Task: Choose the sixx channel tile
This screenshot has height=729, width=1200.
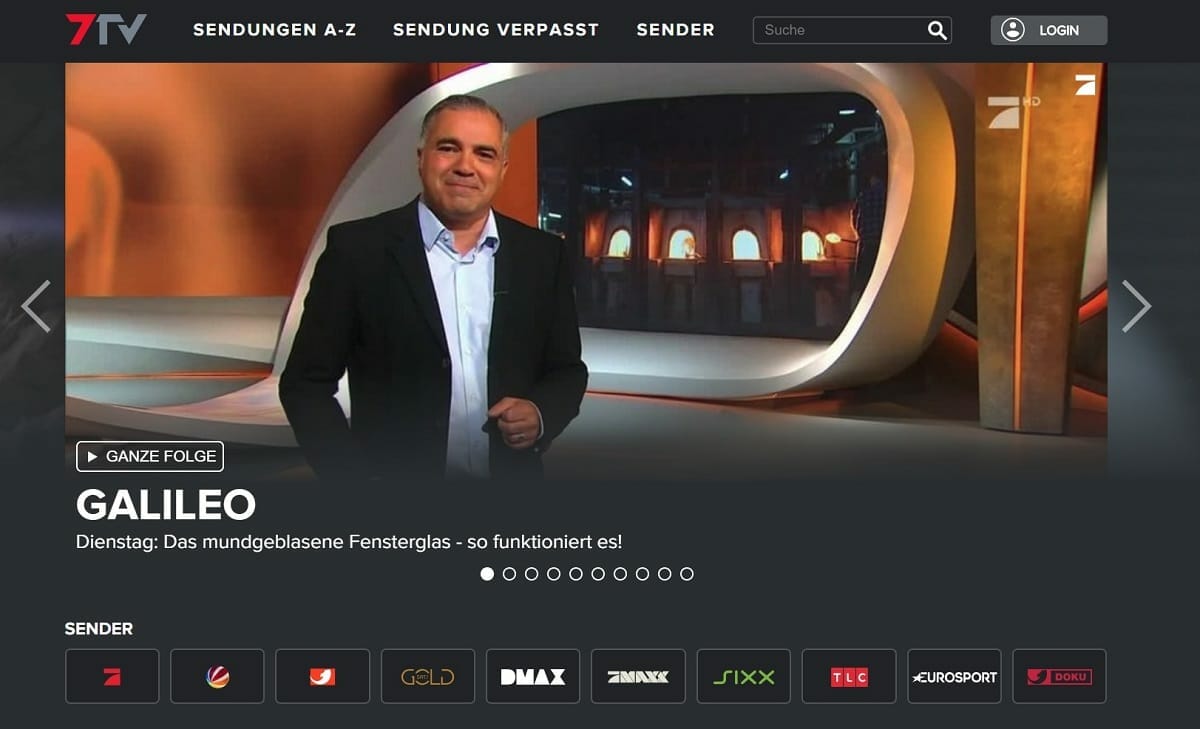Action: pos(744,676)
